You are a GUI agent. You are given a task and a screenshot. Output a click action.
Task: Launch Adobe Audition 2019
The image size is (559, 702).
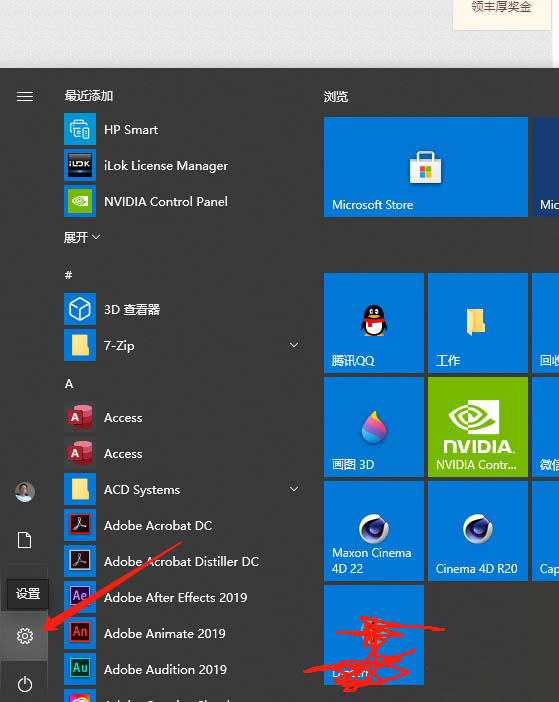[x=165, y=669]
